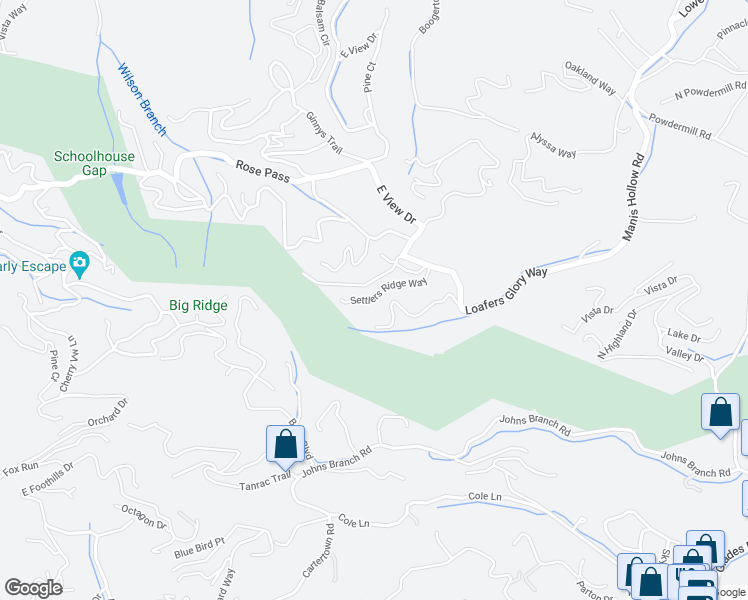Click the Blue Bird Pt label
This screenshot has width=748, height=600.
click(199, 548)
